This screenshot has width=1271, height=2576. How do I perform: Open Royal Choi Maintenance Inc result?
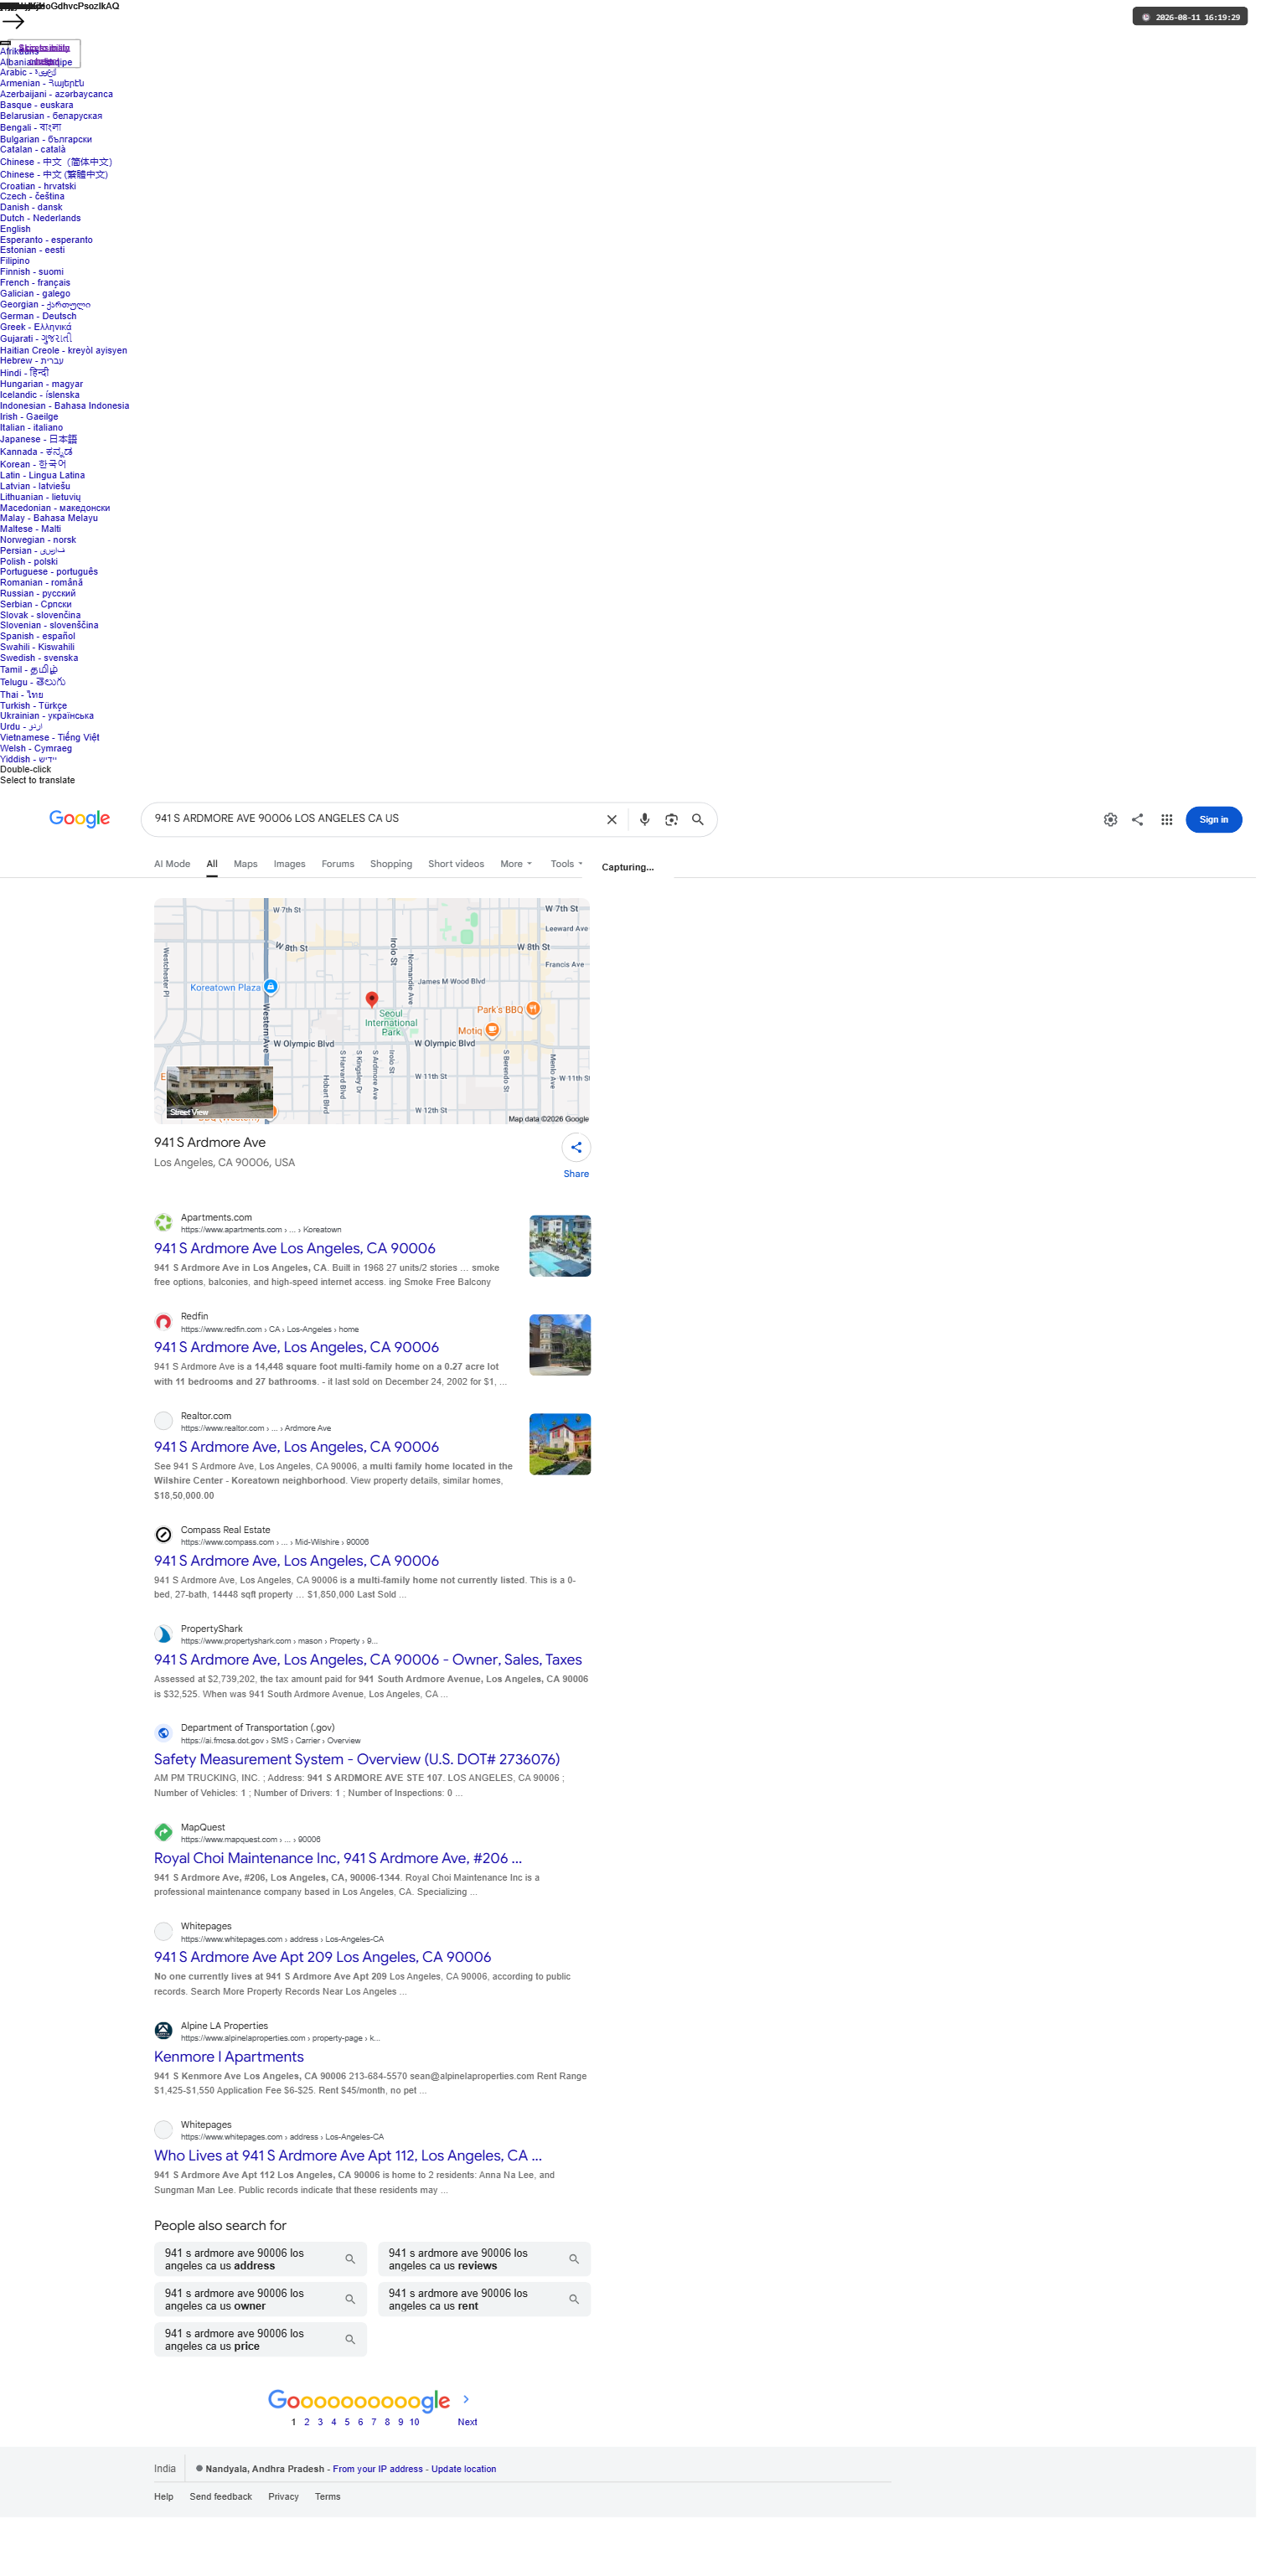point(338,1858)
